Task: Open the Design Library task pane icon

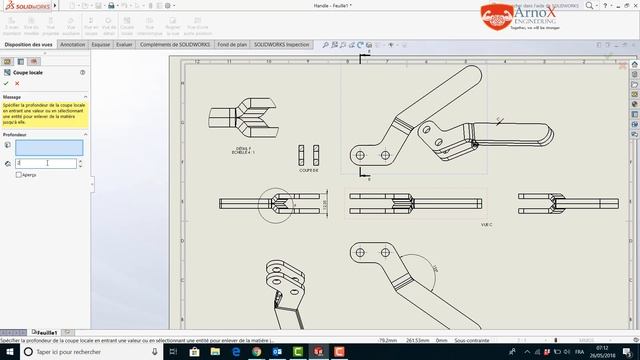Action: tap(635, 75)
